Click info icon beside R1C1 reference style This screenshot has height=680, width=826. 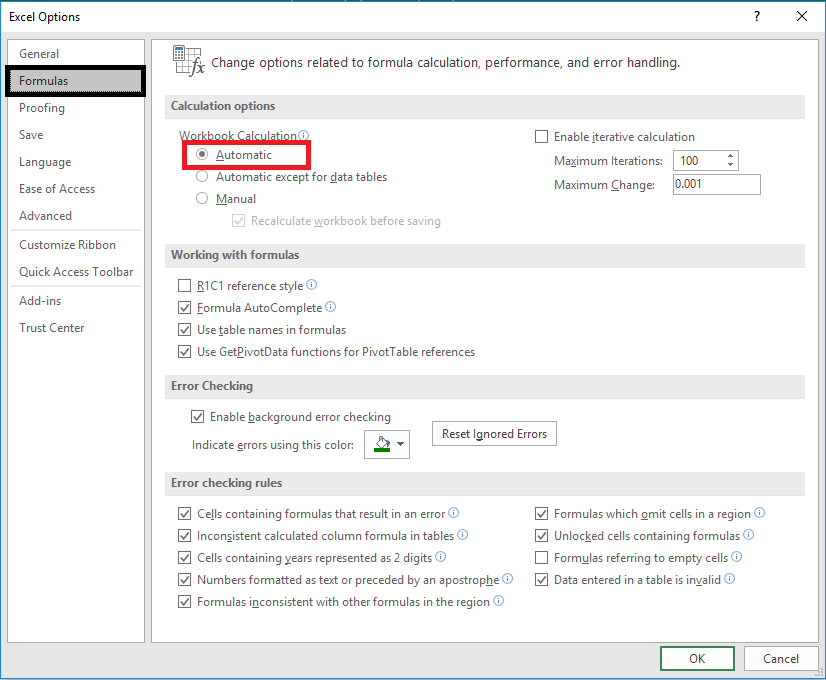click(x=311, y=285)
